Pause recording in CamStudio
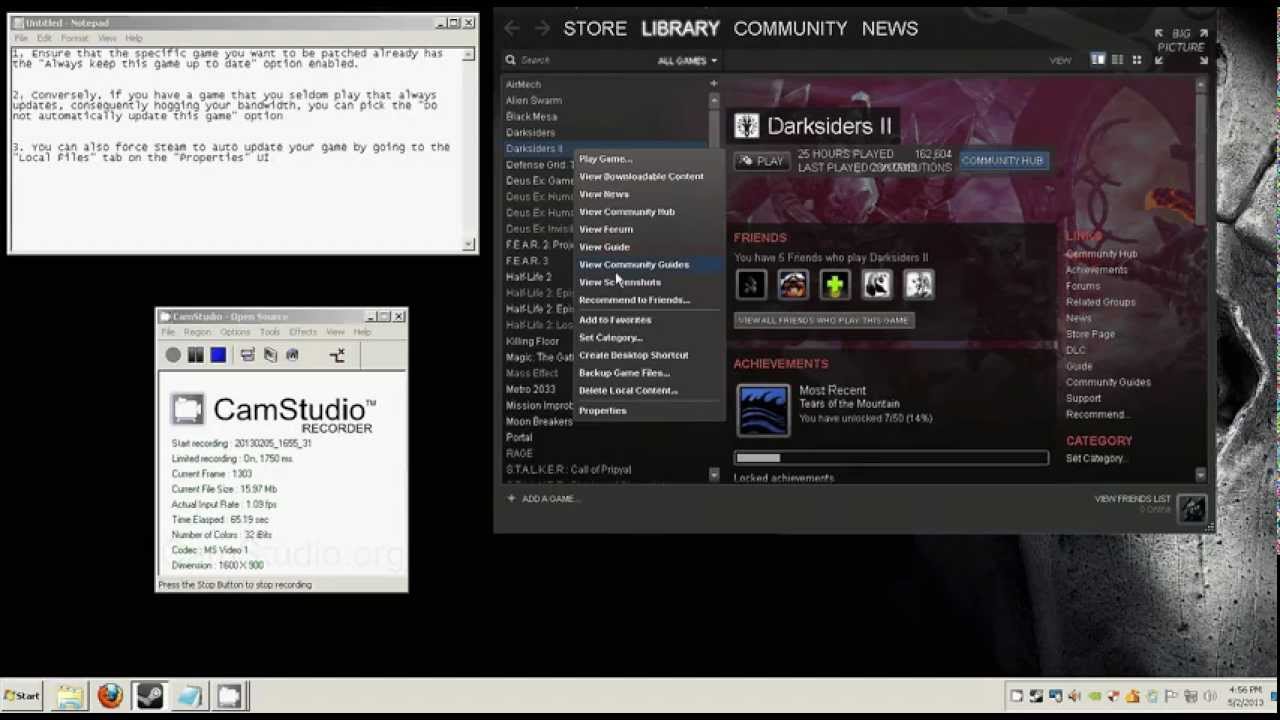 tap(195, 355)
